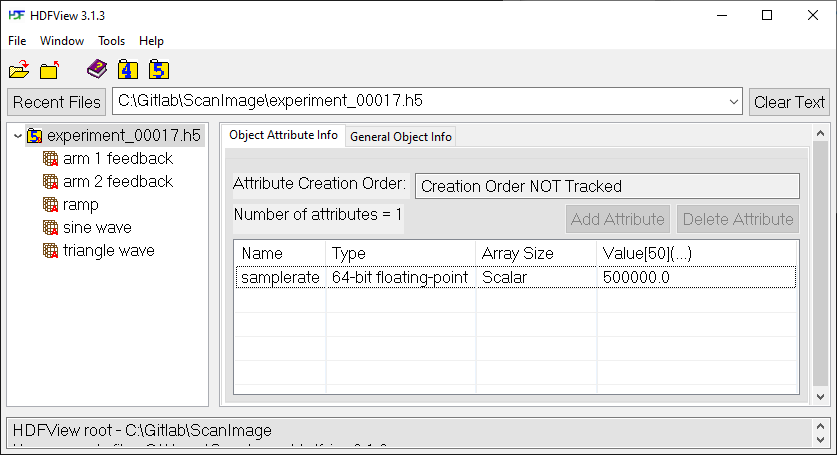Click the Attribute Creation Order label
Image resolution: width=837 pixels, height=455 pixels.
(319, 184)
